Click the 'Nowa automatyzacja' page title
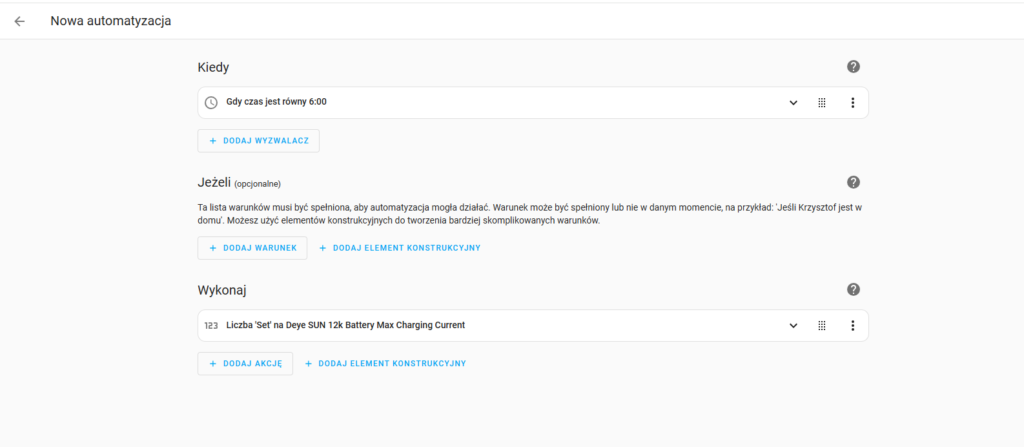Screen dimensions: 1024x447 click(110, 21)
